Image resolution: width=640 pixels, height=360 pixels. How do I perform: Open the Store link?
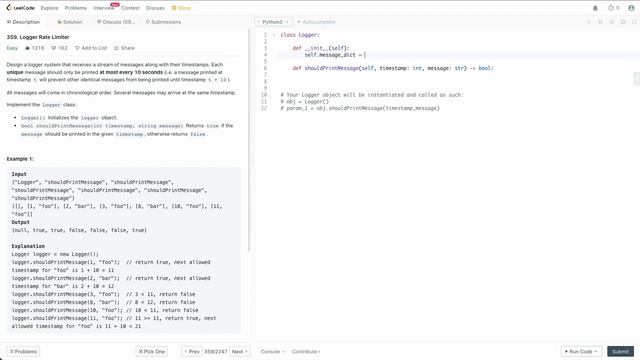181,8
